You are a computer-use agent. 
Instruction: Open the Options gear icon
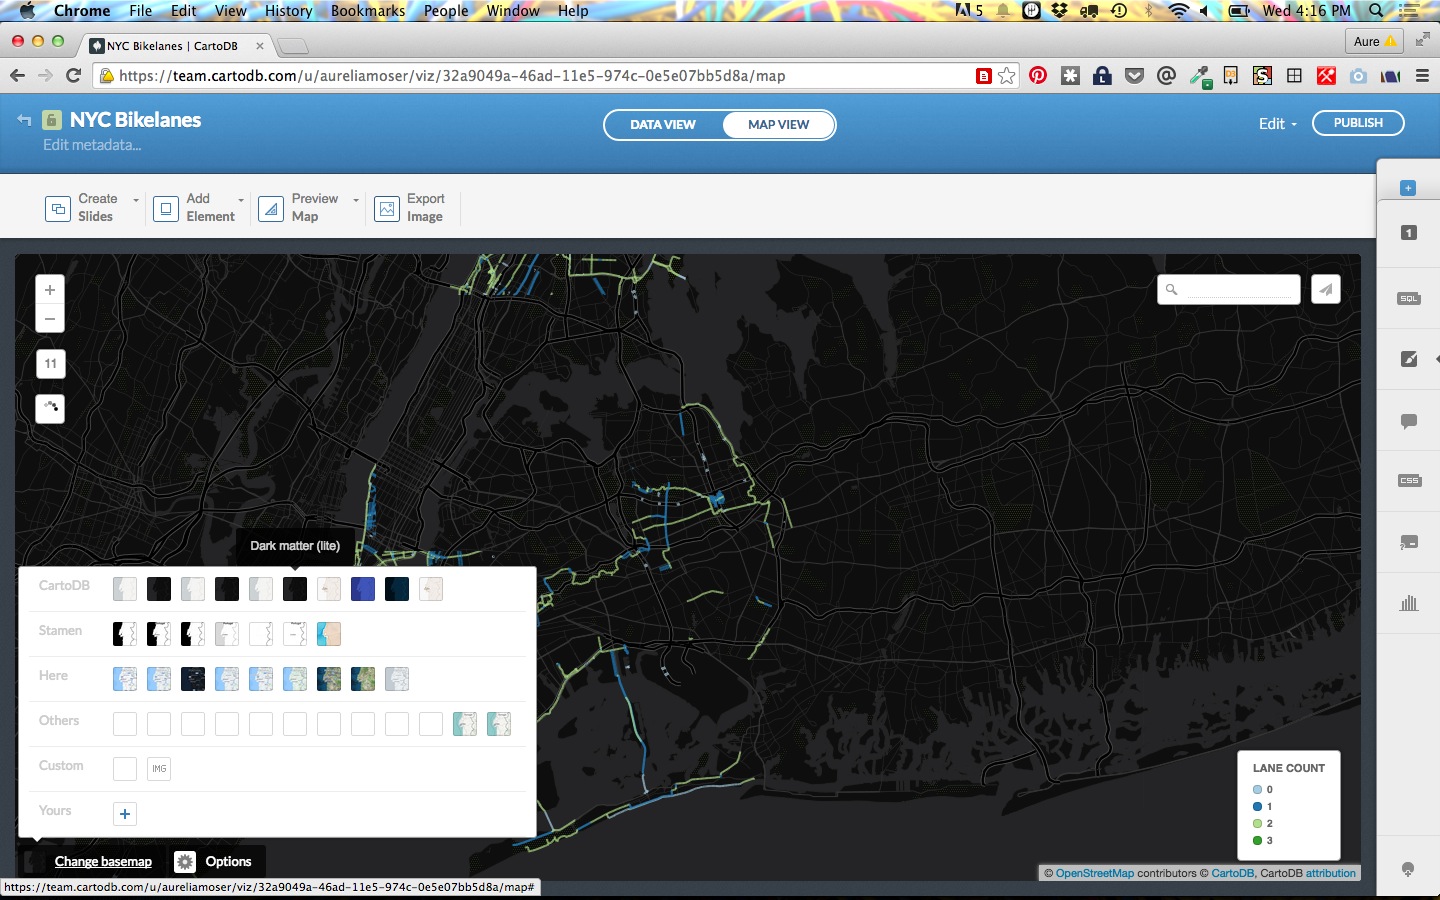coord(185,862)
